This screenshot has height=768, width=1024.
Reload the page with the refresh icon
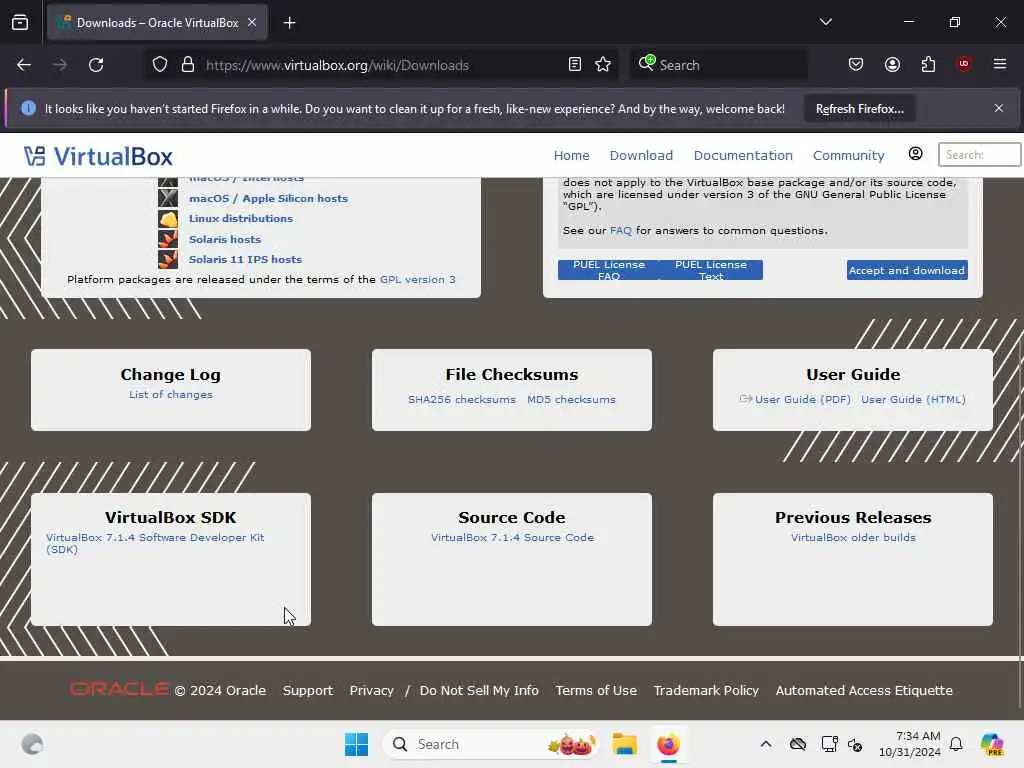(96, 65)
